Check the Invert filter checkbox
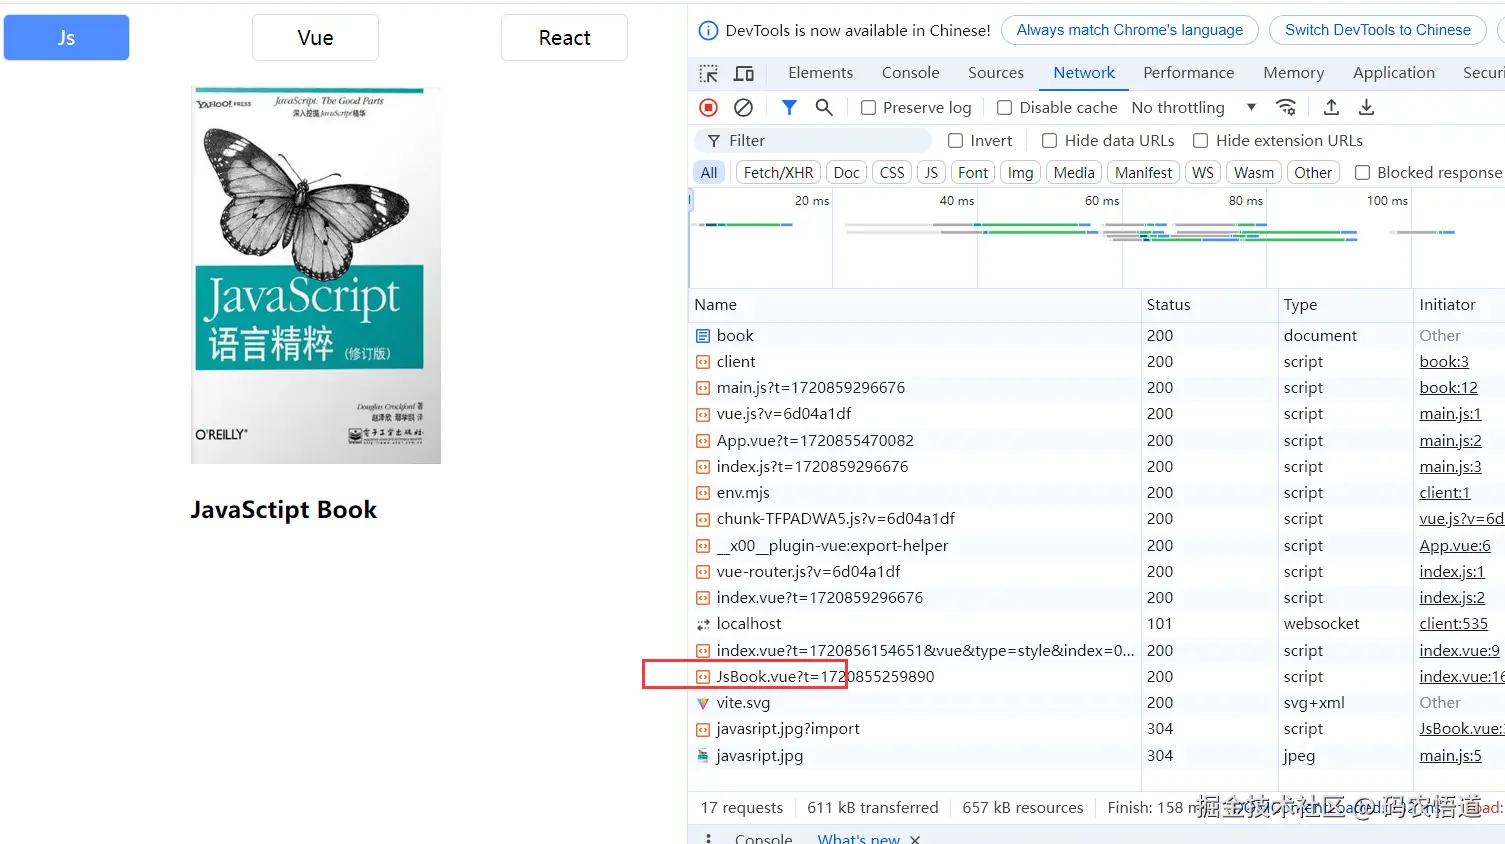The height and width of the screenshot is (844, 1505). (x=956, y=141)
